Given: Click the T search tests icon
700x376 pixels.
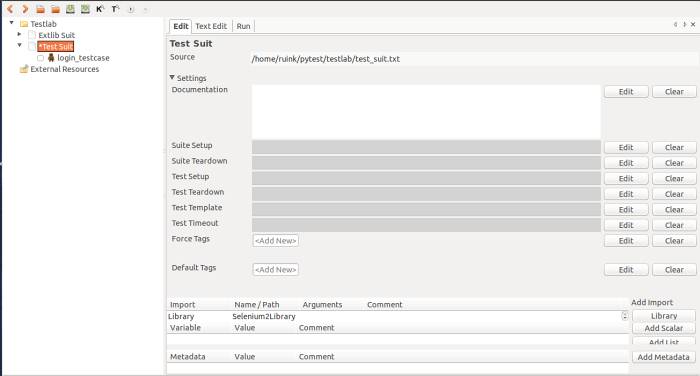Looking at the screenshot, I should (x=115, y=9).
